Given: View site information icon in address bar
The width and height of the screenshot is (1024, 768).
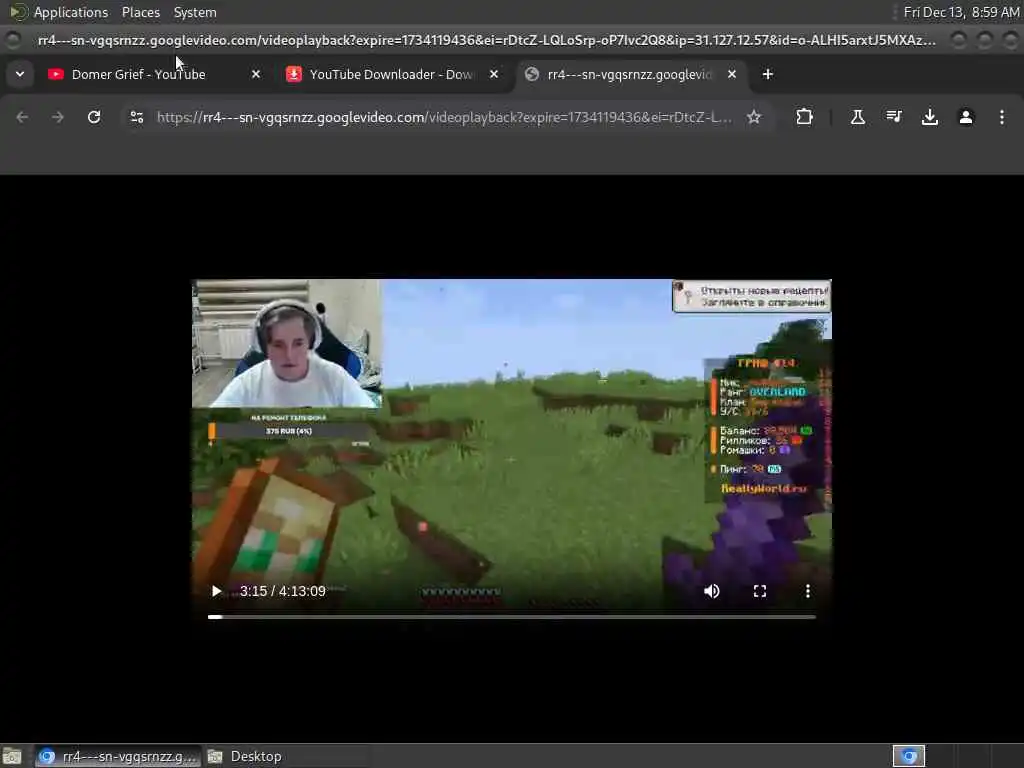Looking at the screenshot, I should pos(136,118).
